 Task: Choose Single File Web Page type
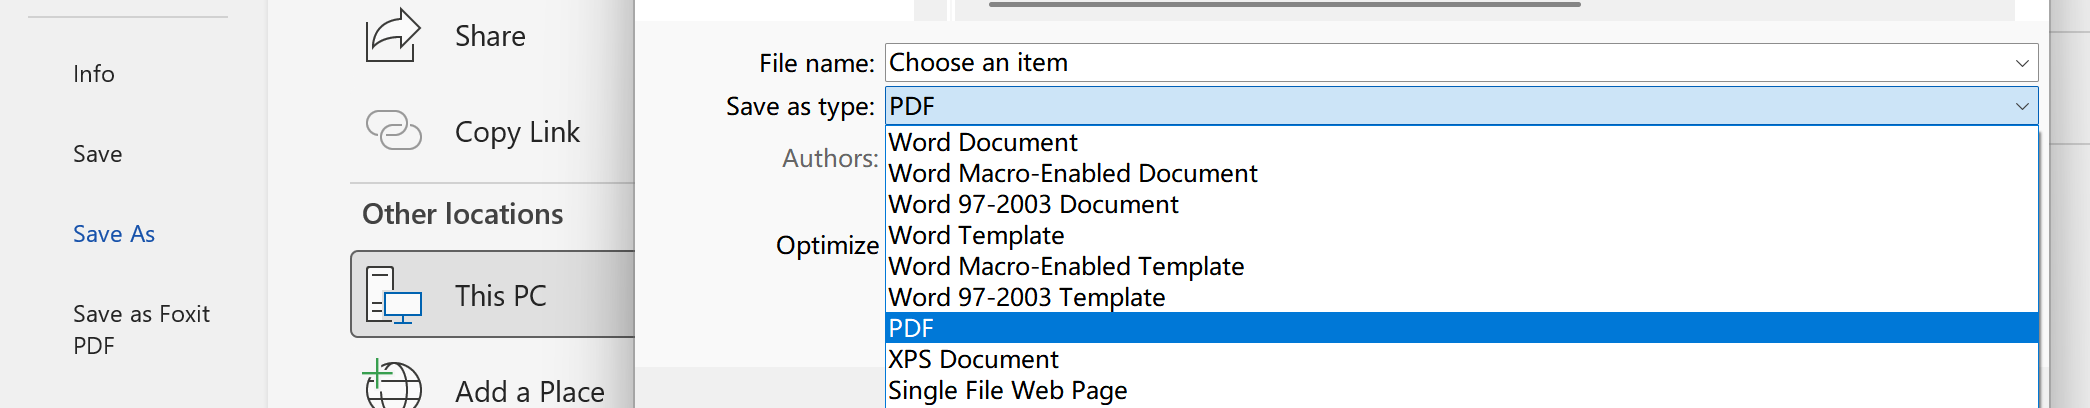[x=1461, y=390]
